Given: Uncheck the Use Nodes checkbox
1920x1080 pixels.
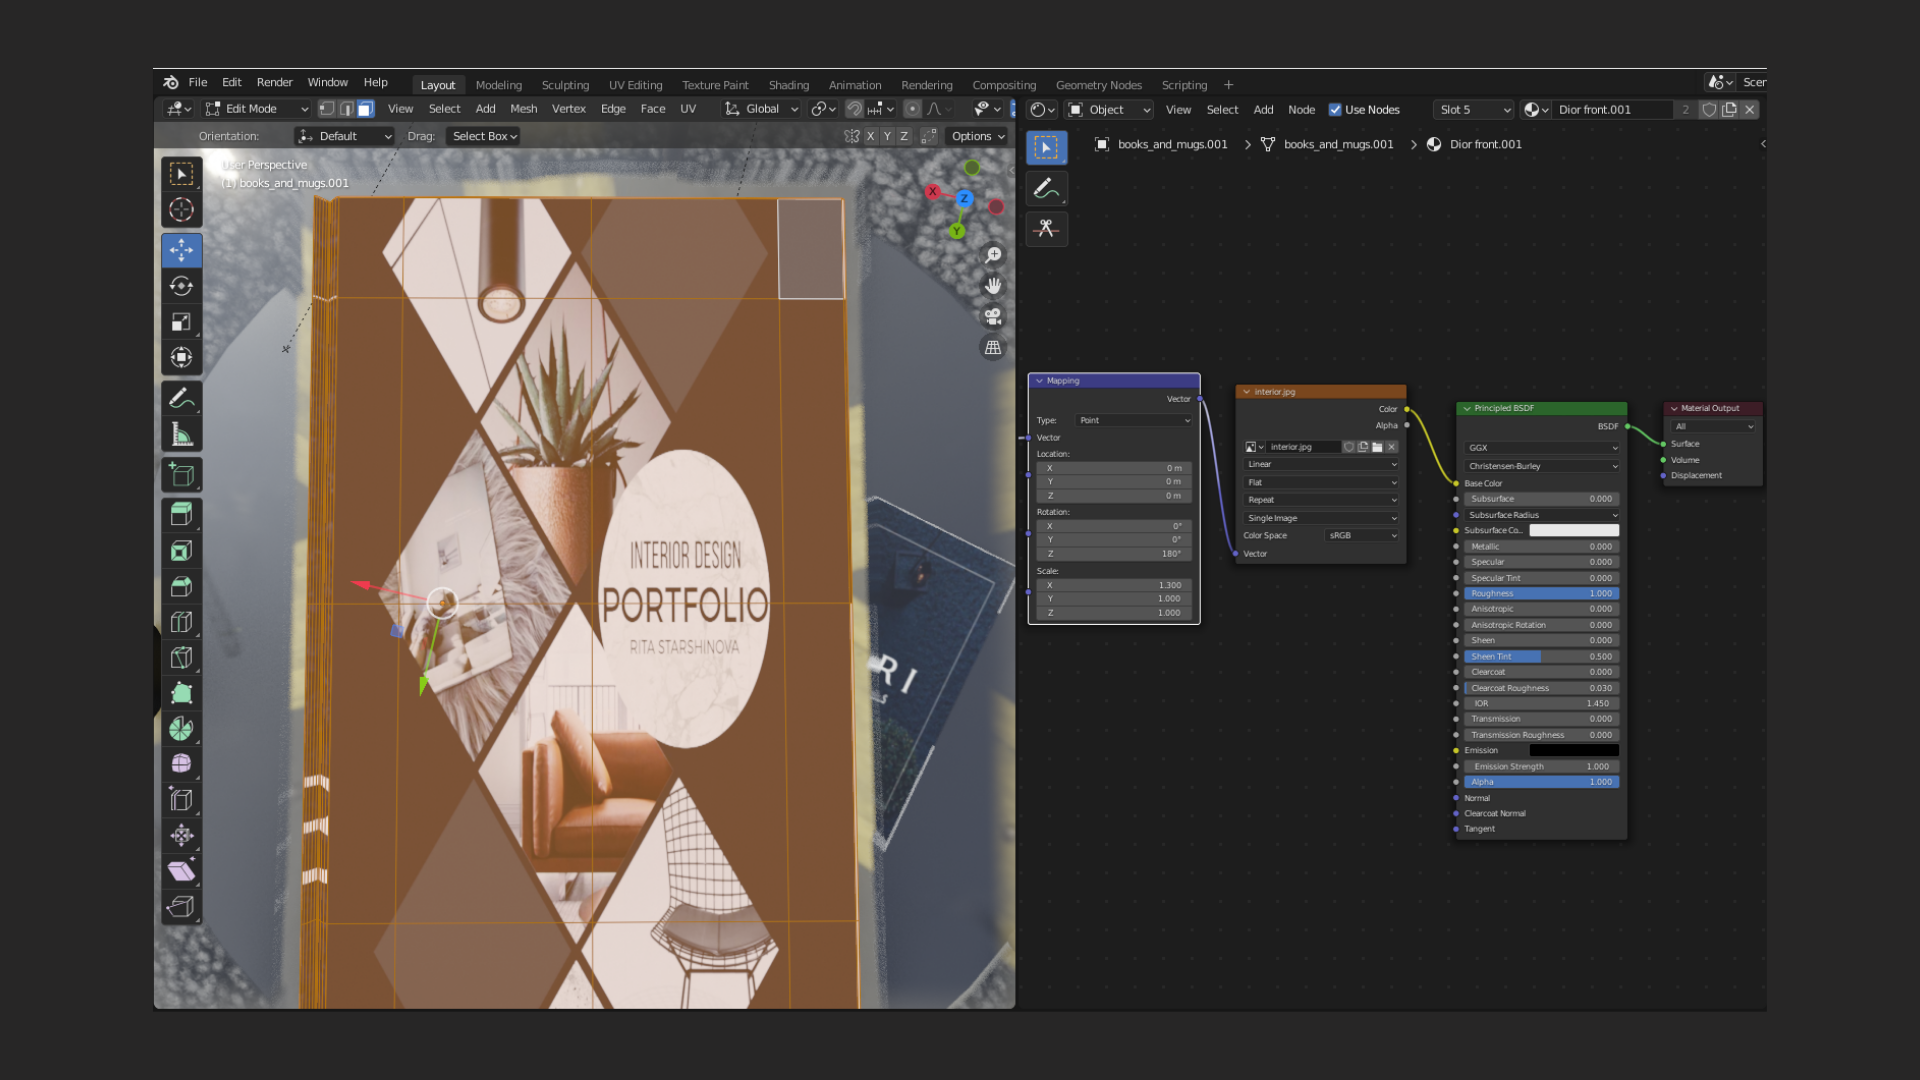Looking at the screenshot, I should (1335, 110).
